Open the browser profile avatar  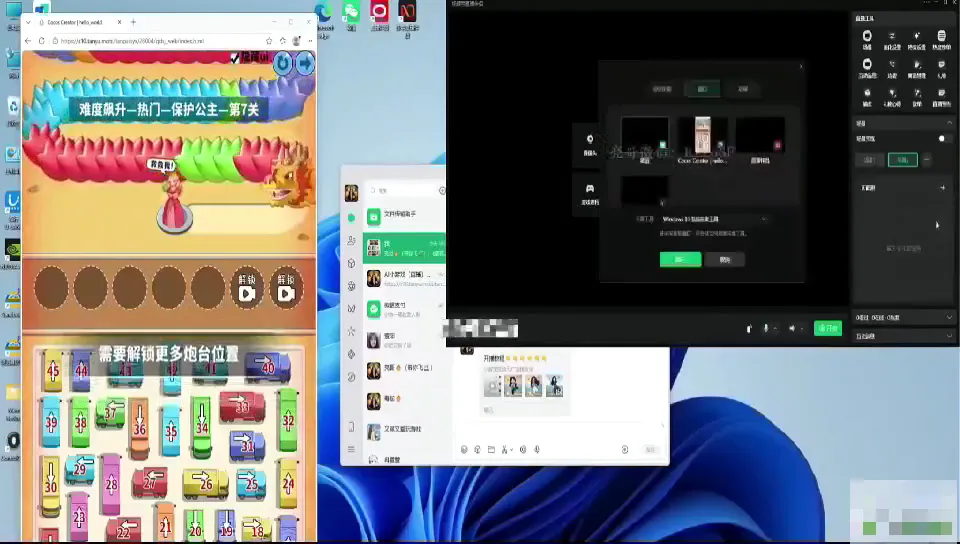[x=296, y=41]
